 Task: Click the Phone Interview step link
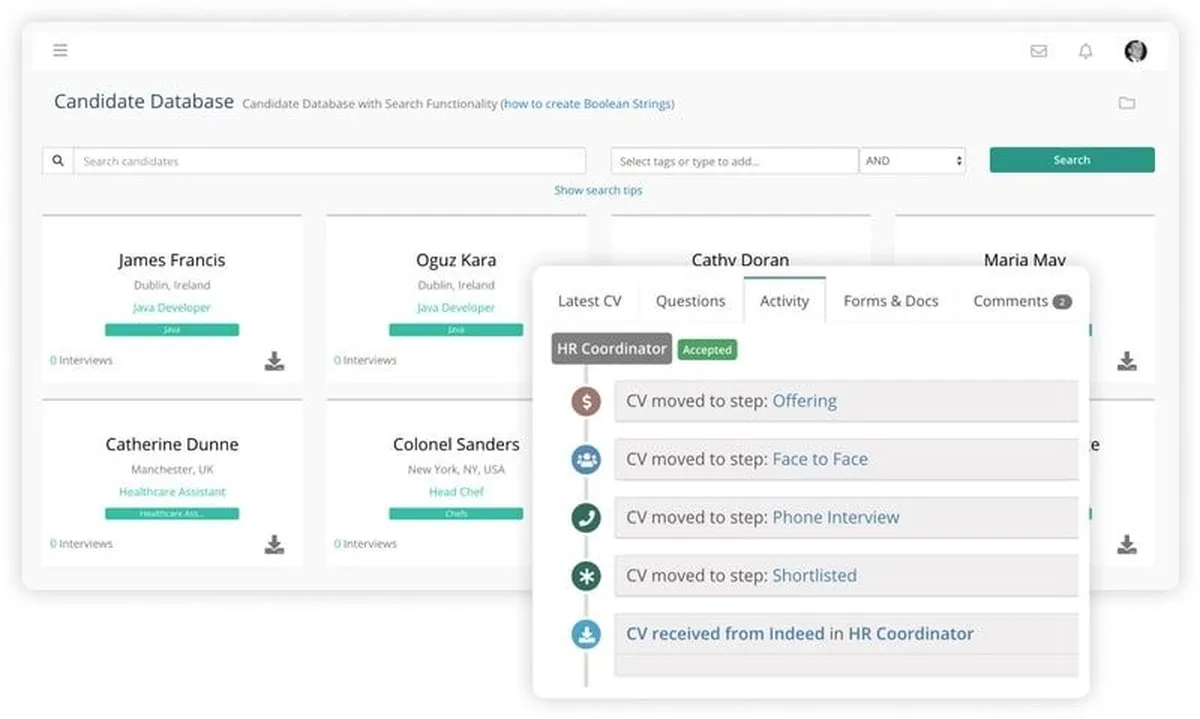[x=836, y=517]
